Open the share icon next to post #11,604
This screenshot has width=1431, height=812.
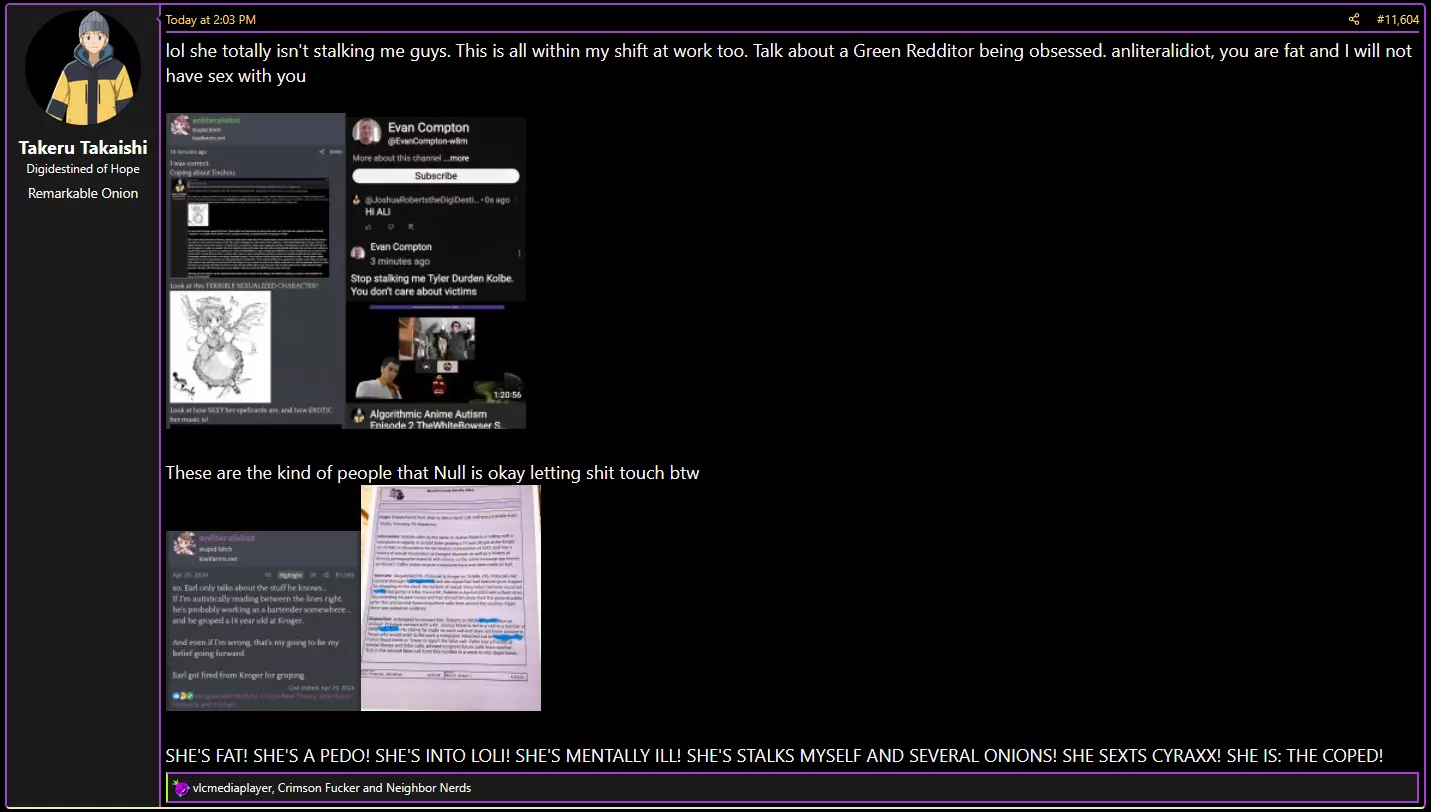pos(1354,19)
